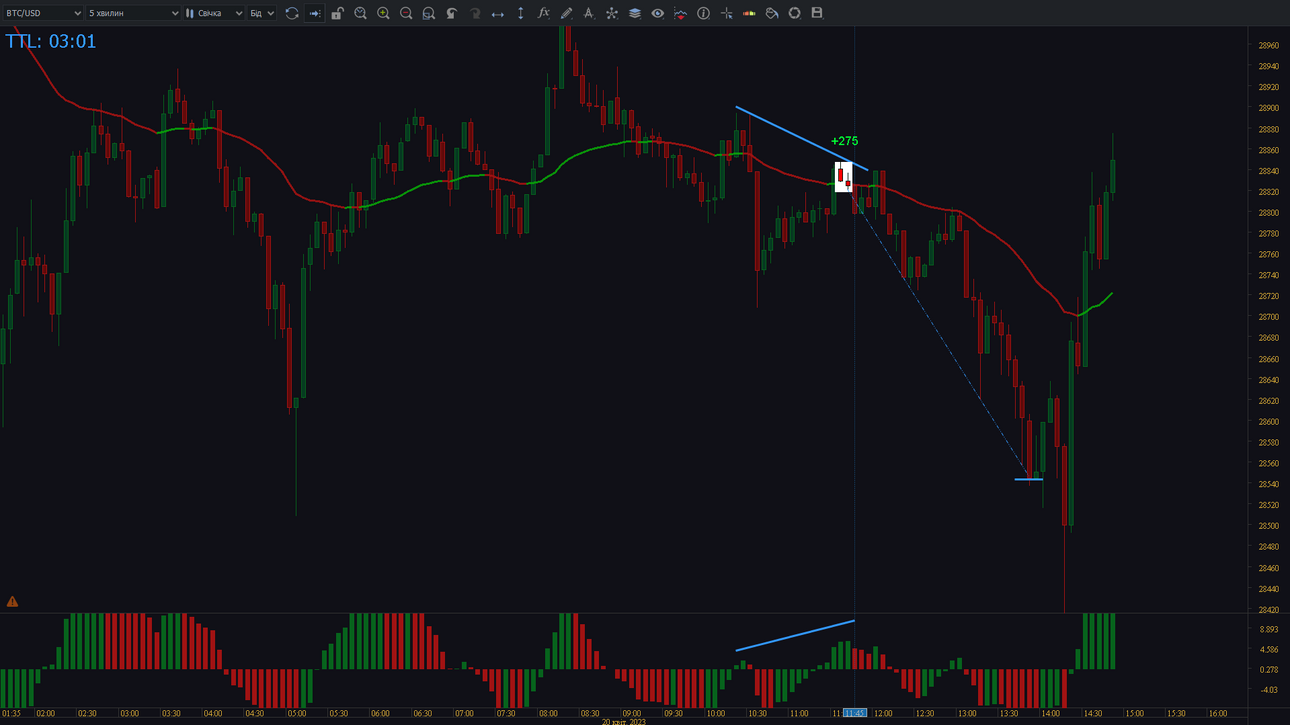Click the magnifier zoom-area icon

click(x=360, y=13)
